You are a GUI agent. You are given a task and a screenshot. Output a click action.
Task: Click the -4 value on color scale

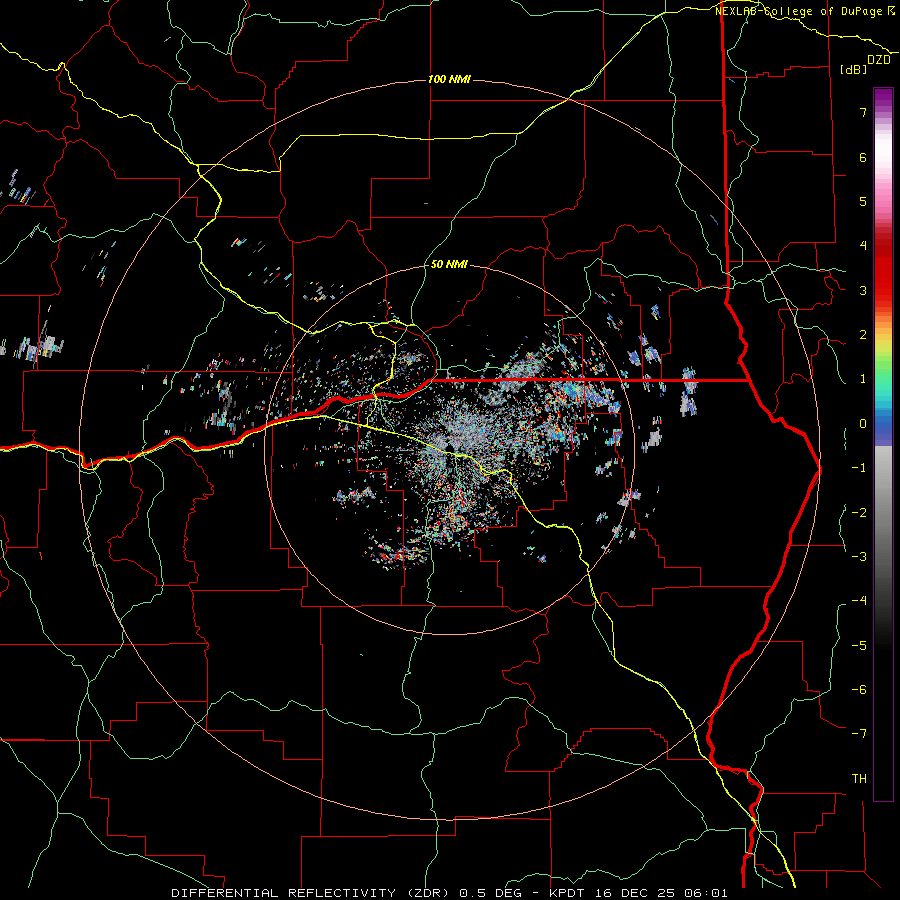[859, 601]
